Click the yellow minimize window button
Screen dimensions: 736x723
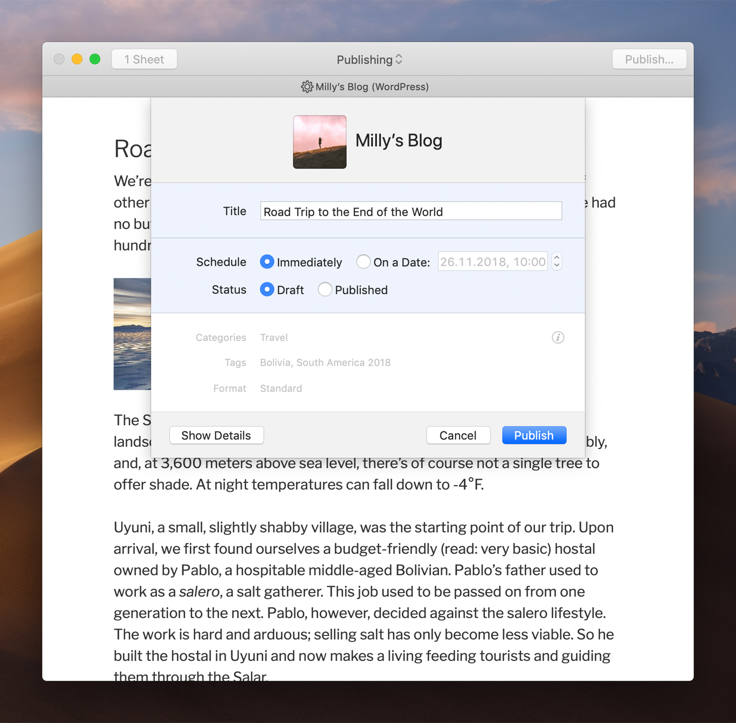(77, 59)
